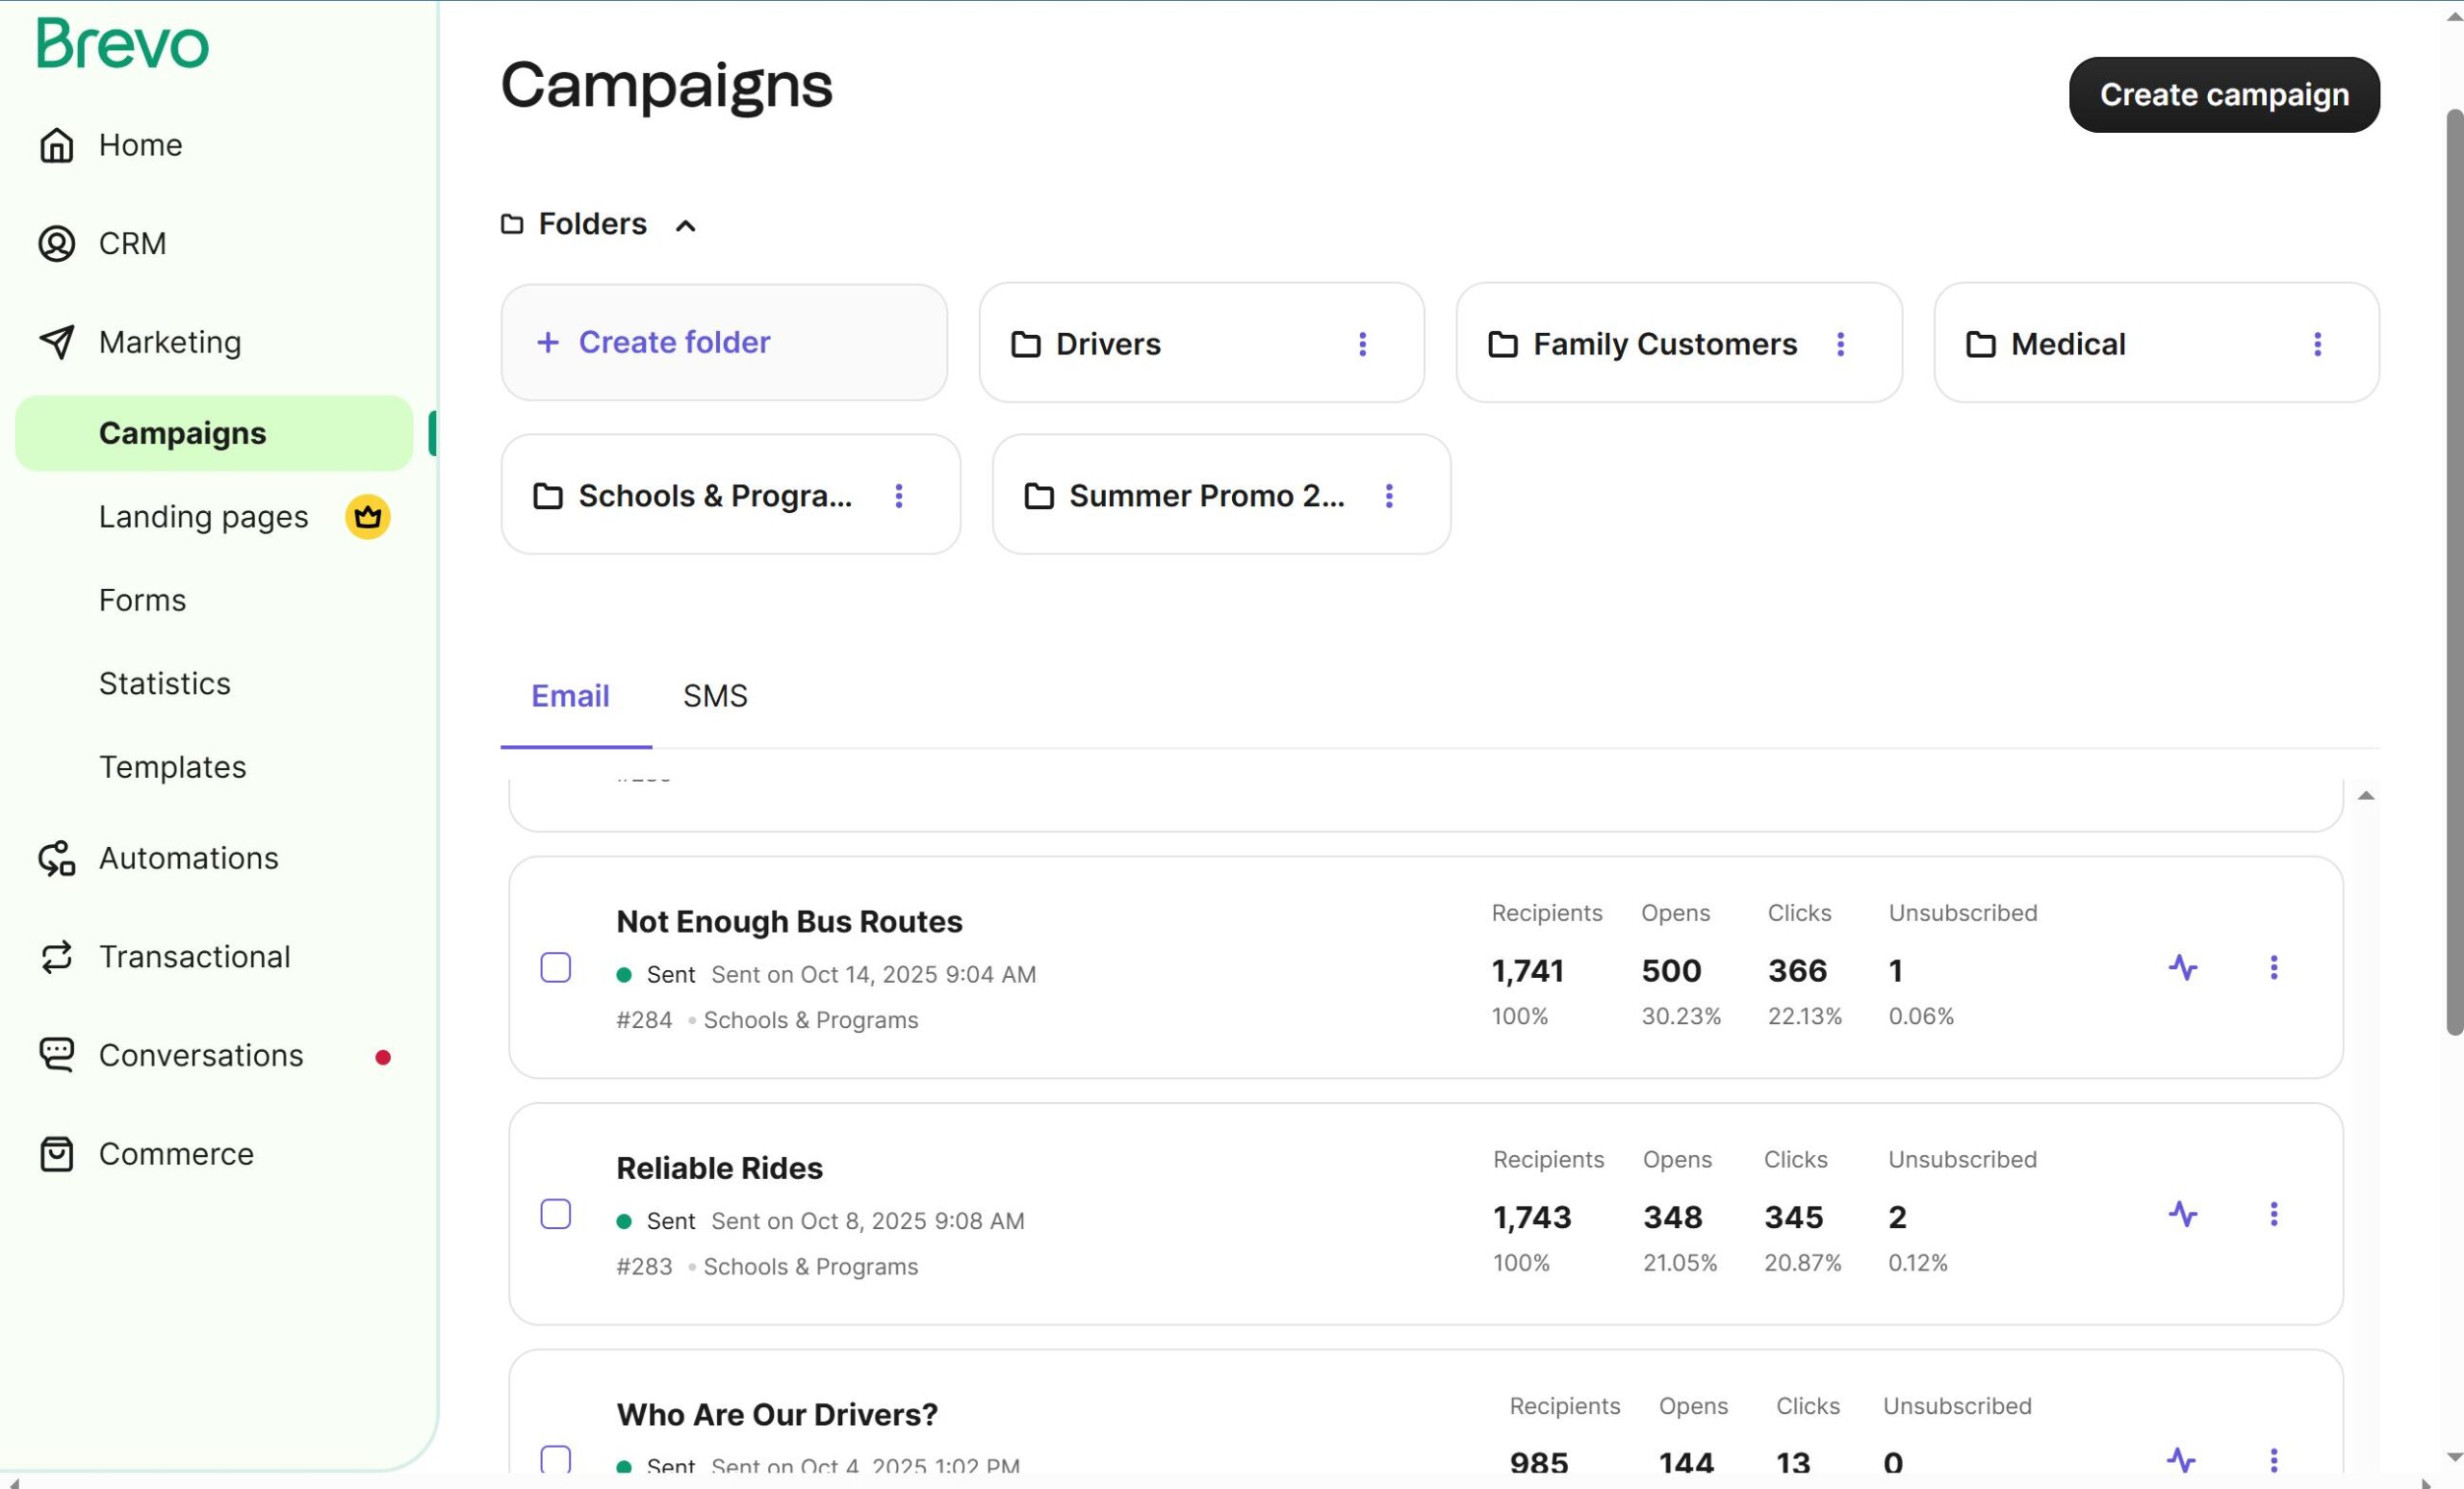Open more options for Who Are Our Drivers?
The height and width of the screenshot is (1489, 2464).
tap(2273, 1460)
